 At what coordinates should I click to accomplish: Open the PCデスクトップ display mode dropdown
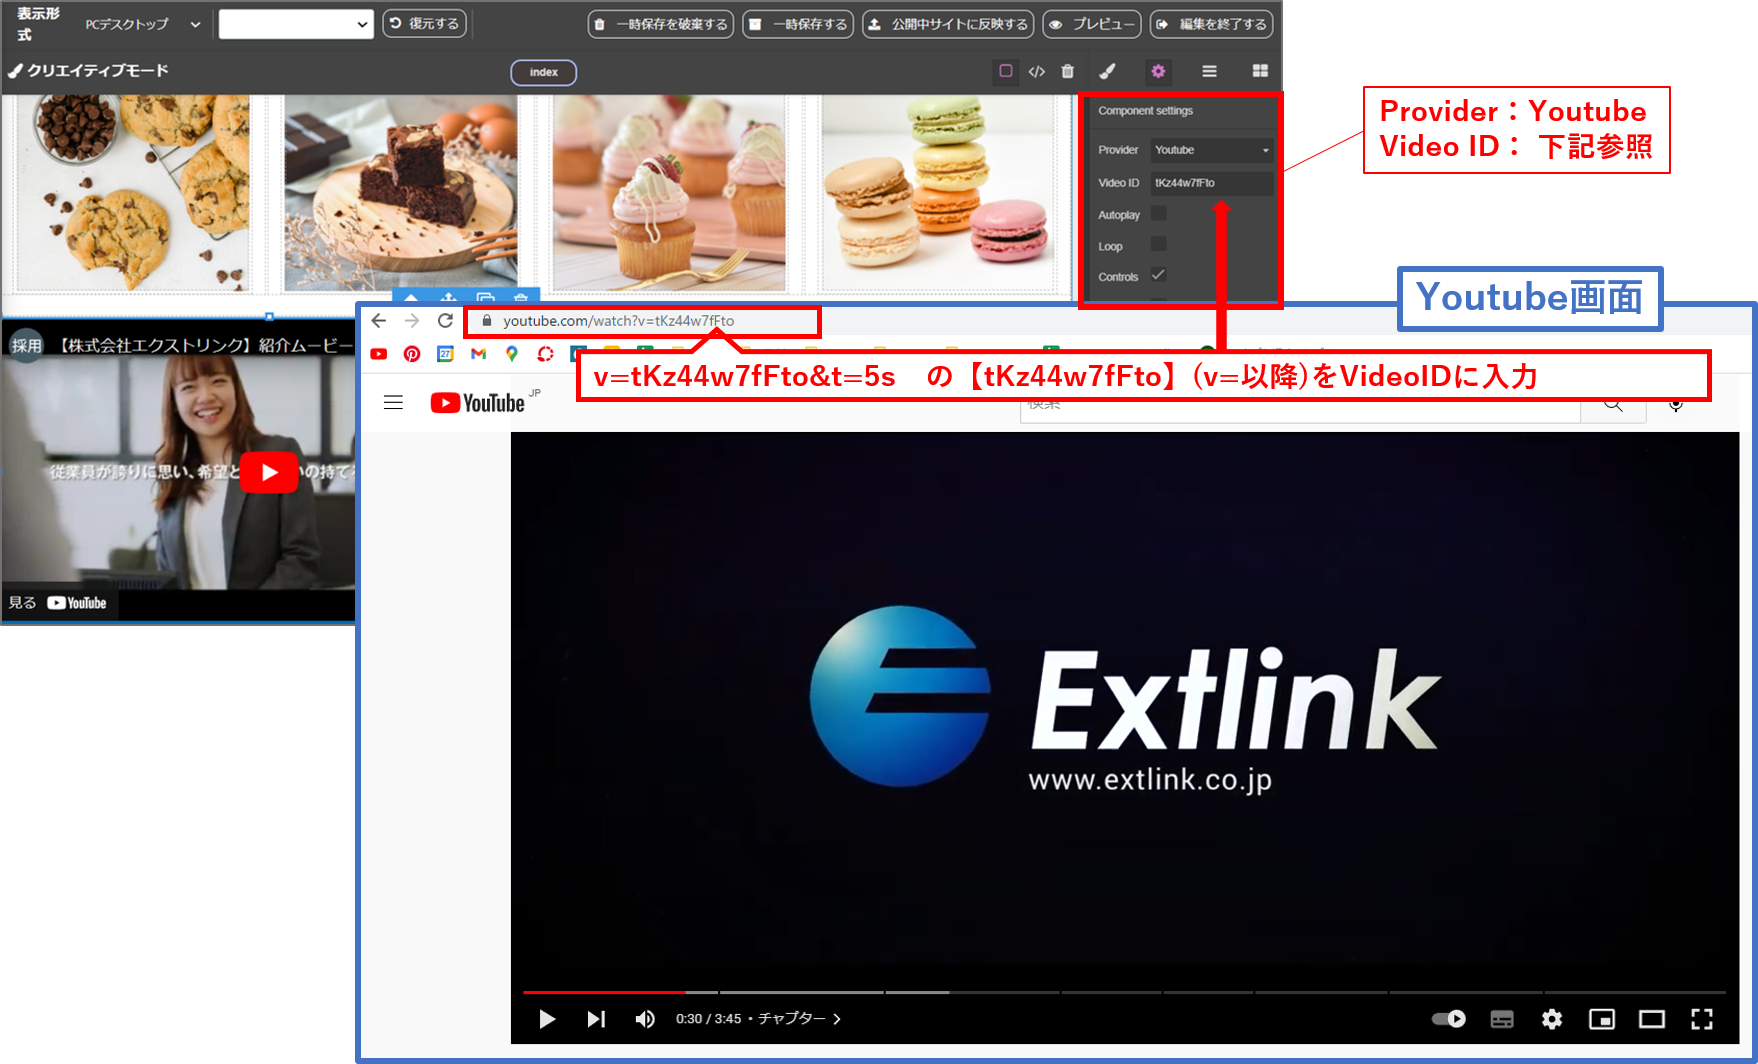(x=143, y=24)
